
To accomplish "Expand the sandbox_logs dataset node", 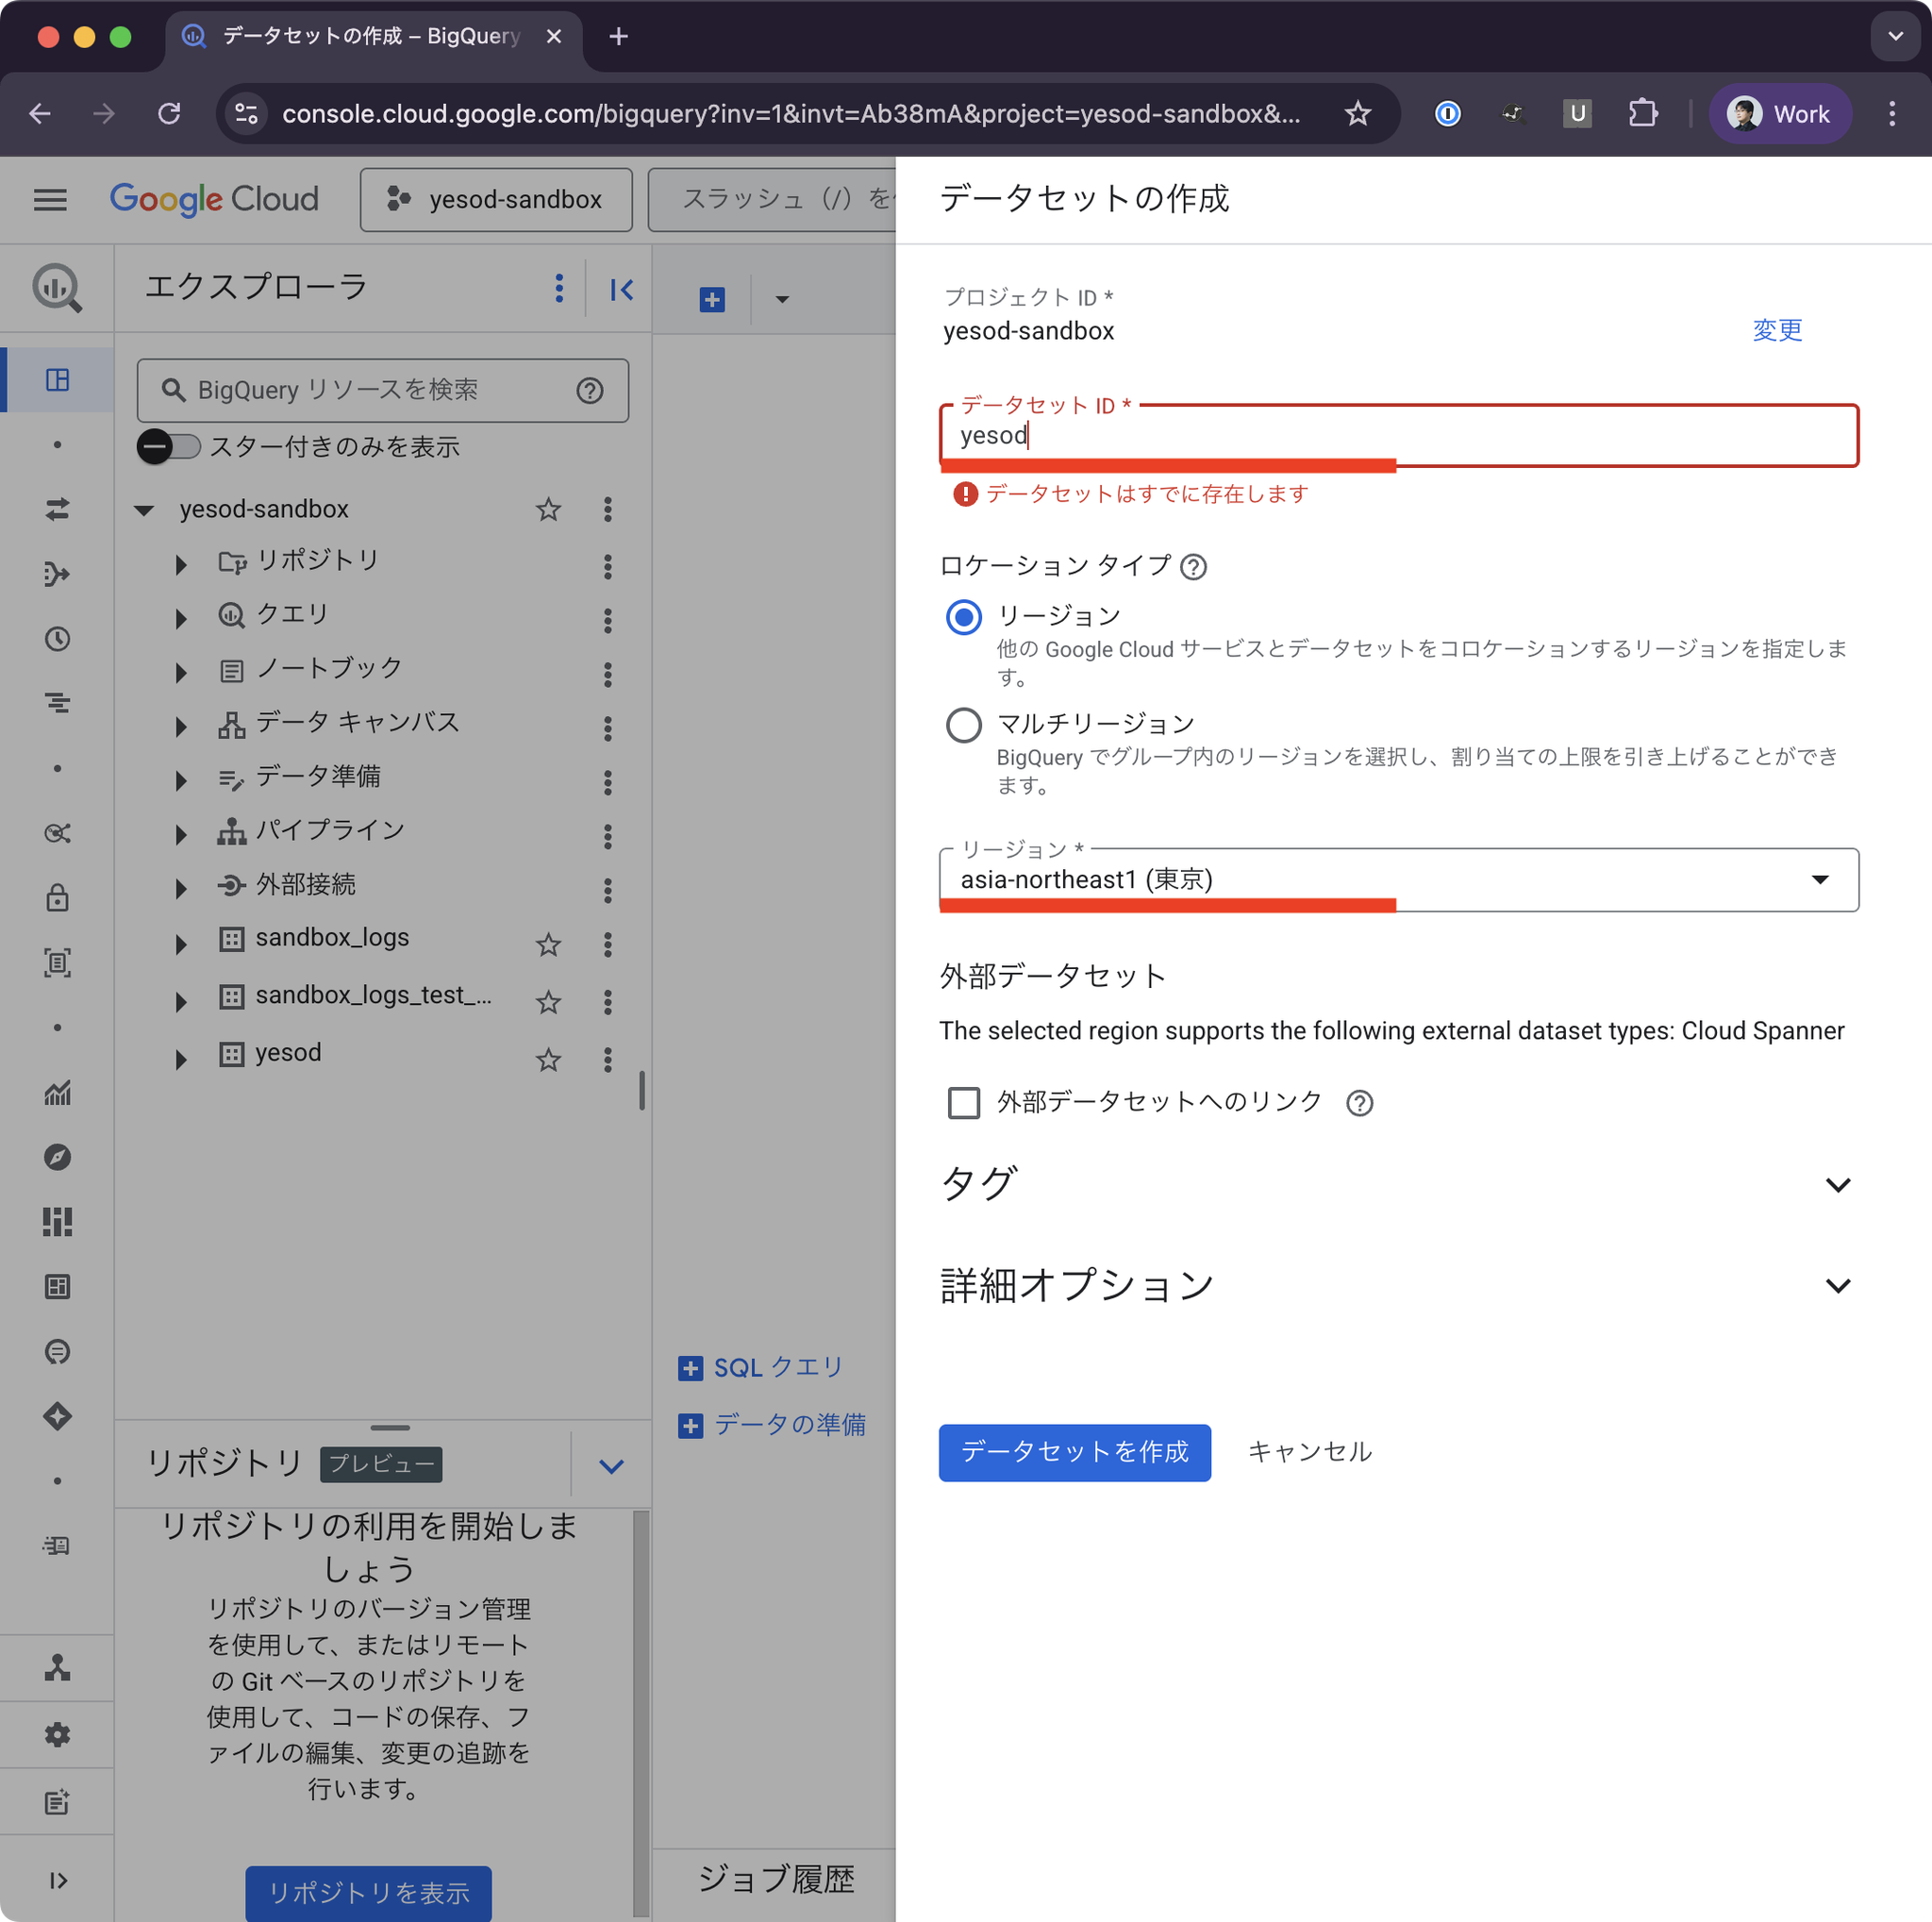I will point(181,944).
